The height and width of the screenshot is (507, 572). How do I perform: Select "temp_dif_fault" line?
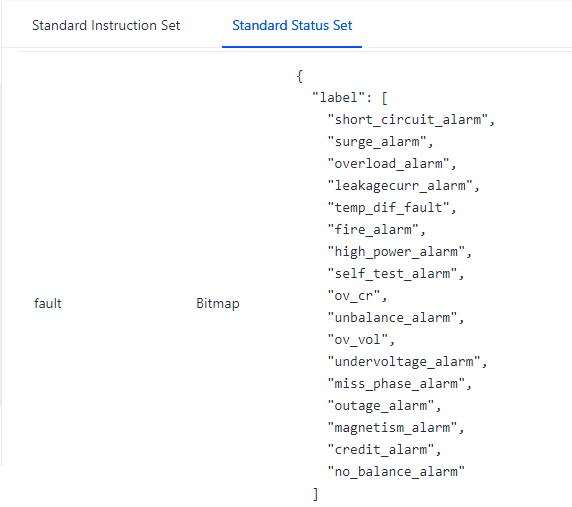pos(392,208)
